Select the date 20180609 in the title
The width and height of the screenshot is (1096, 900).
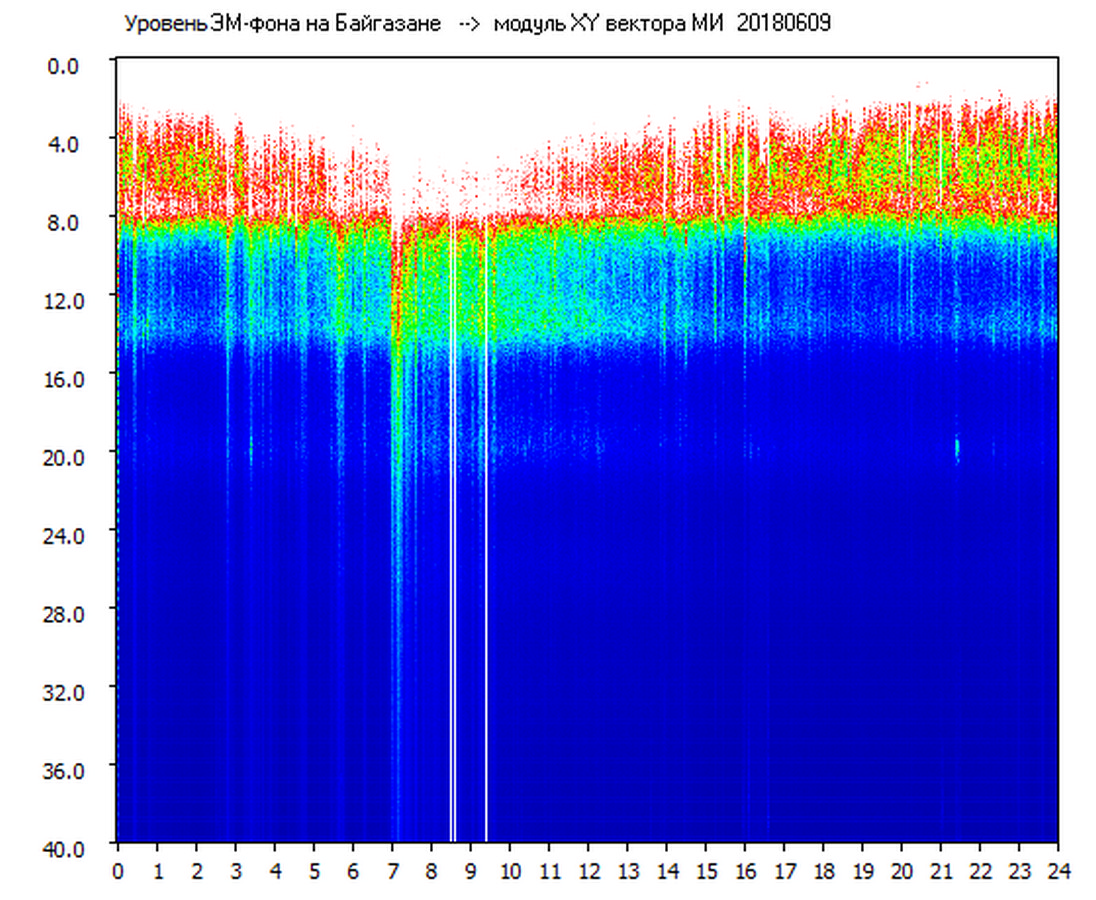coord(783,24)
